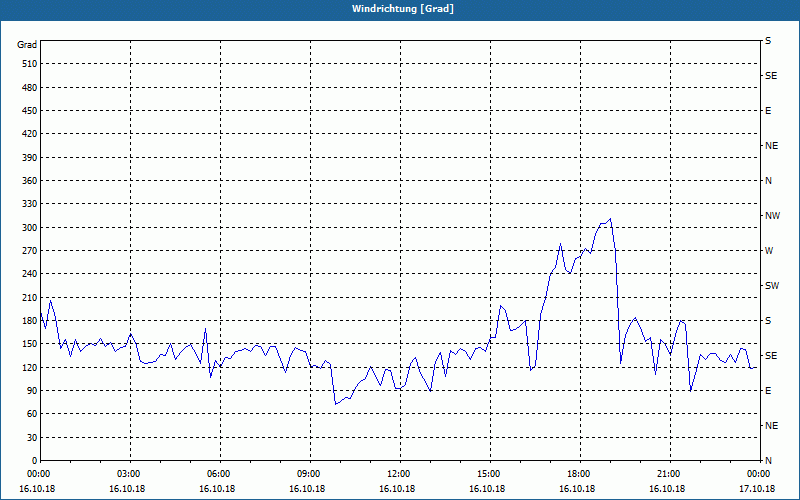The width and height of the screenshot is (800, 500).
Task: Select the 420 degree axis label
Action: pyautogui.click(x=29, y=134)
